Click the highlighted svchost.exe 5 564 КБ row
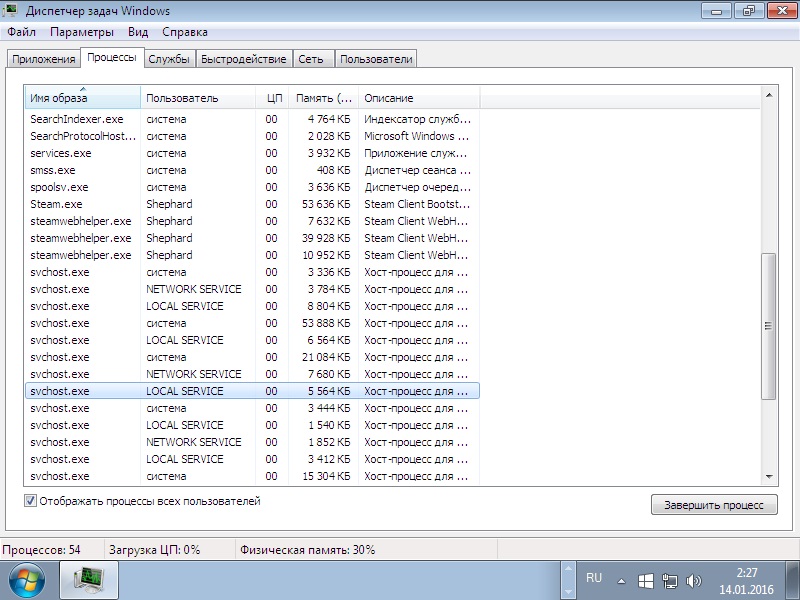800x600 pixels. 252,391
